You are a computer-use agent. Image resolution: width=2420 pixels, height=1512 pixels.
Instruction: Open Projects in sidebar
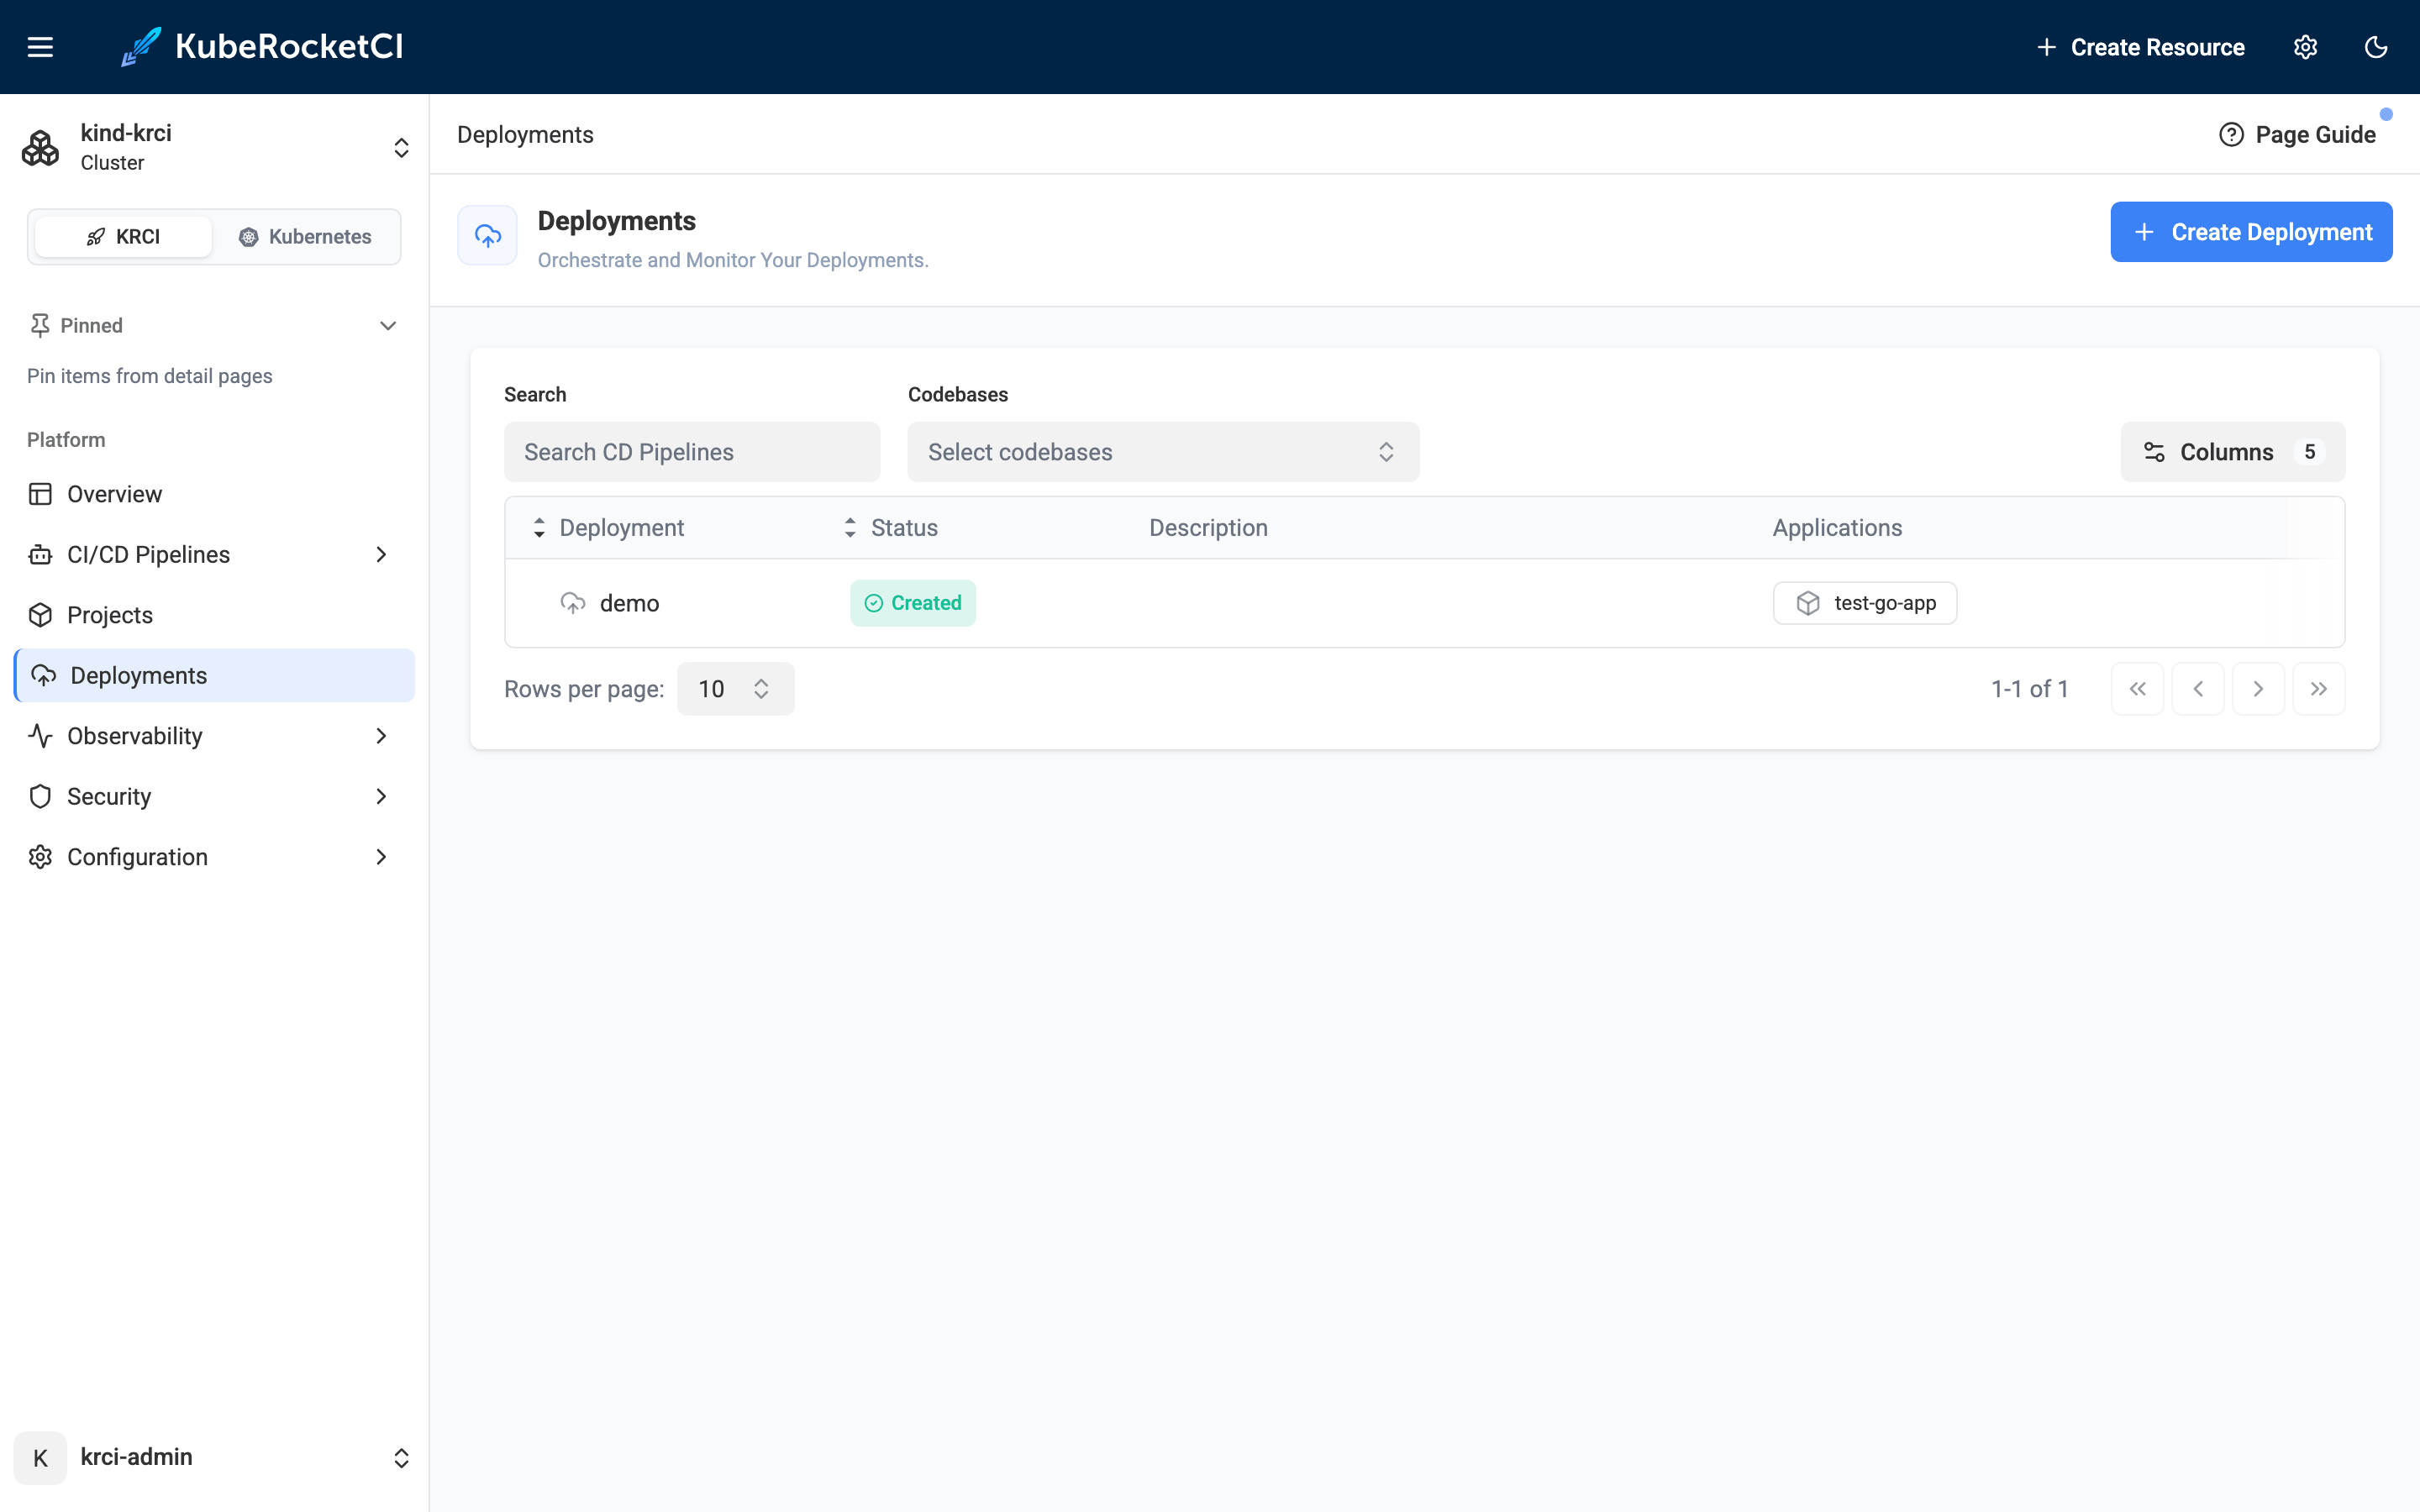pos(215,615)
